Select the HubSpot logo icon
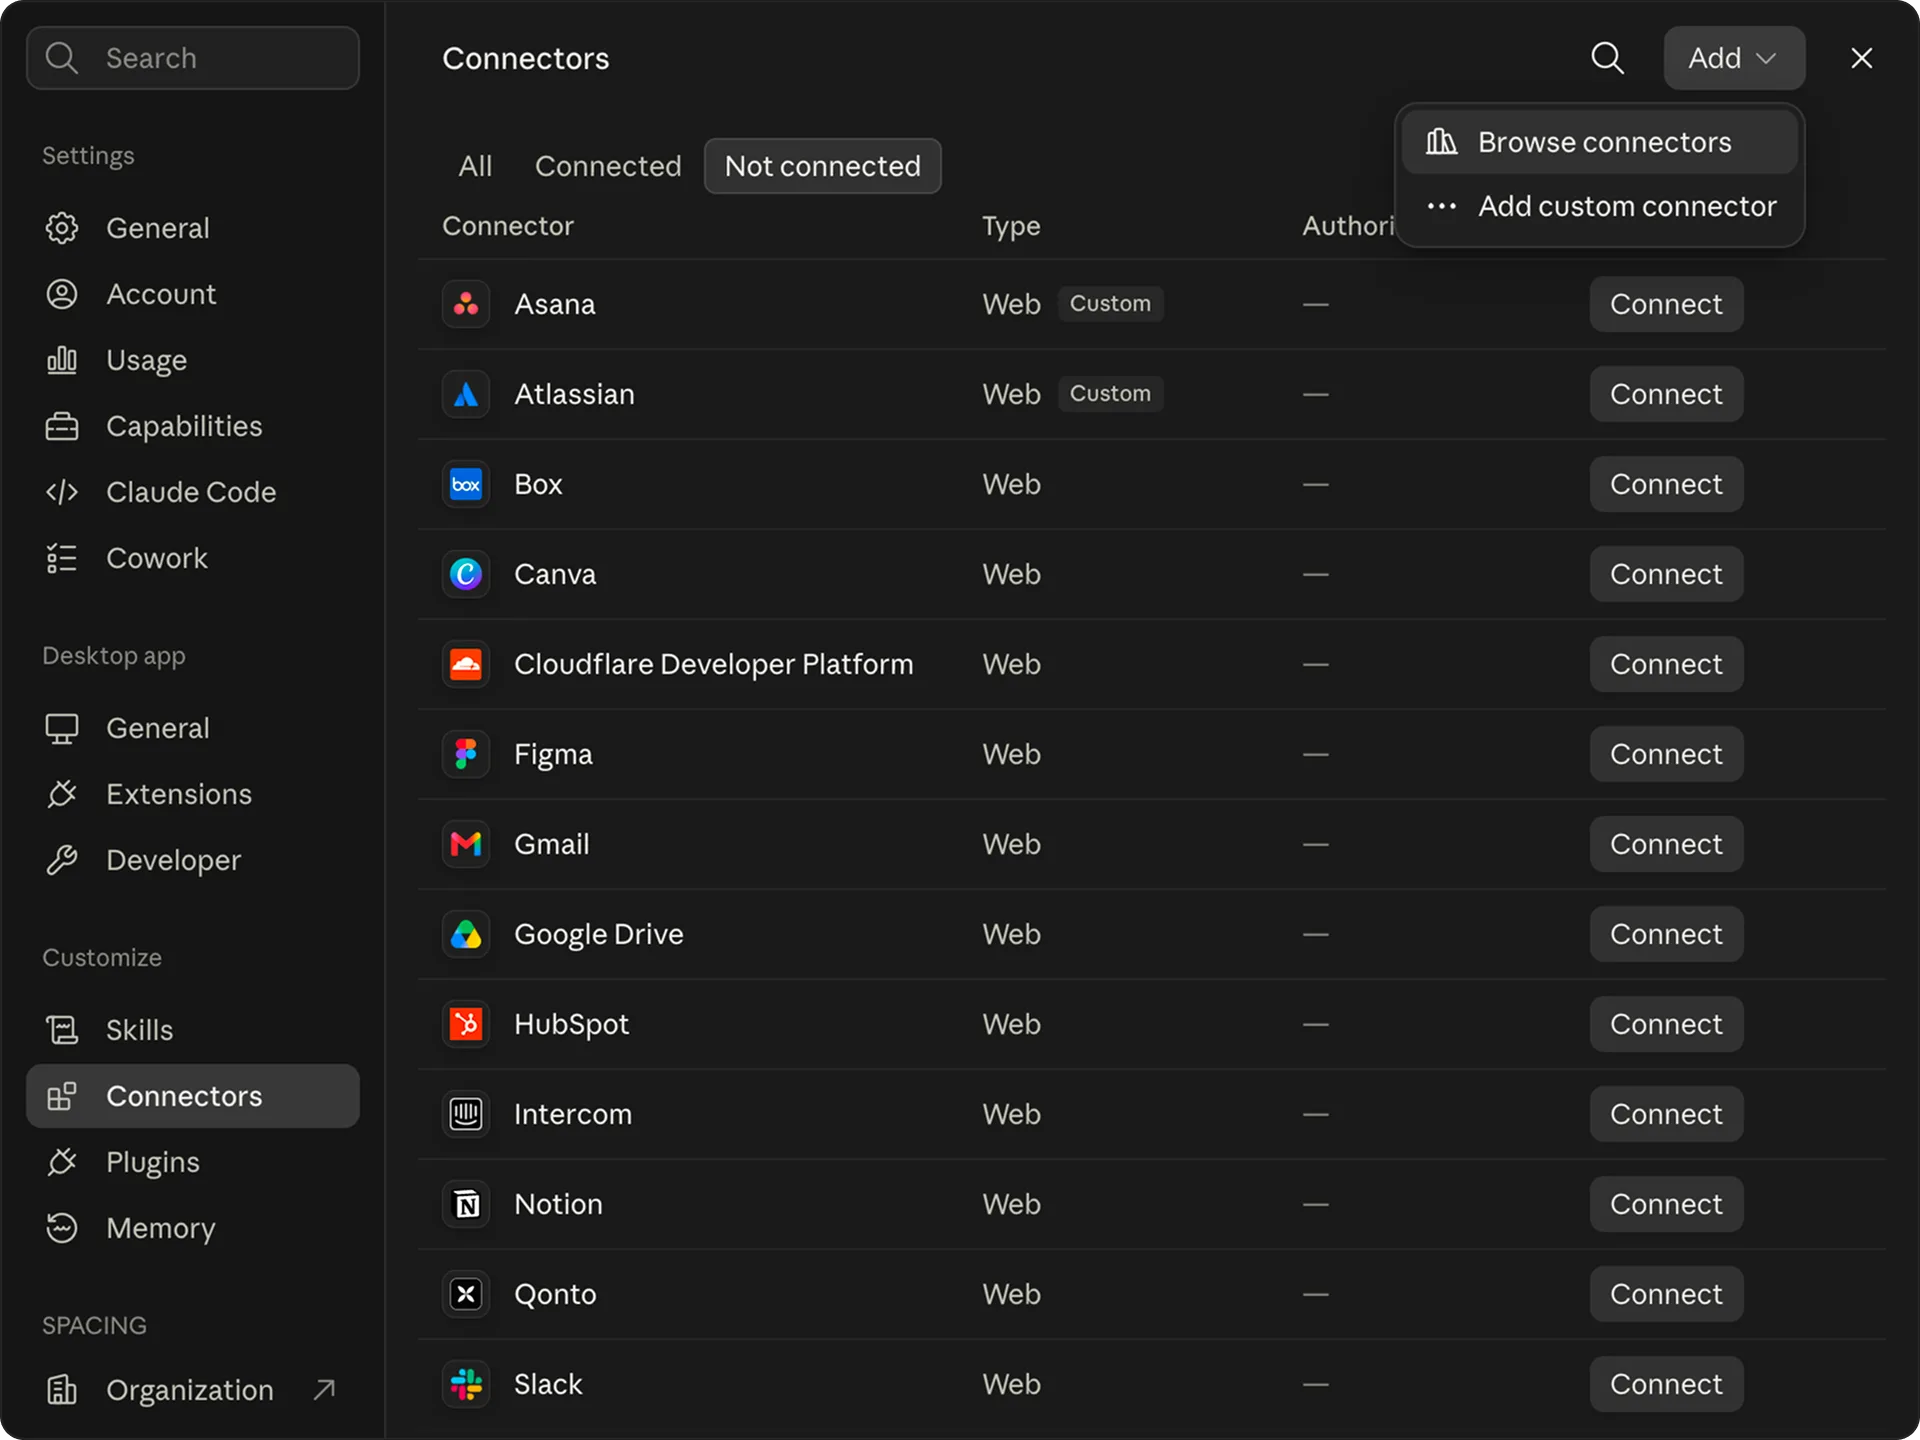The image size is (1920, 1440). (x=466, y=1024)
